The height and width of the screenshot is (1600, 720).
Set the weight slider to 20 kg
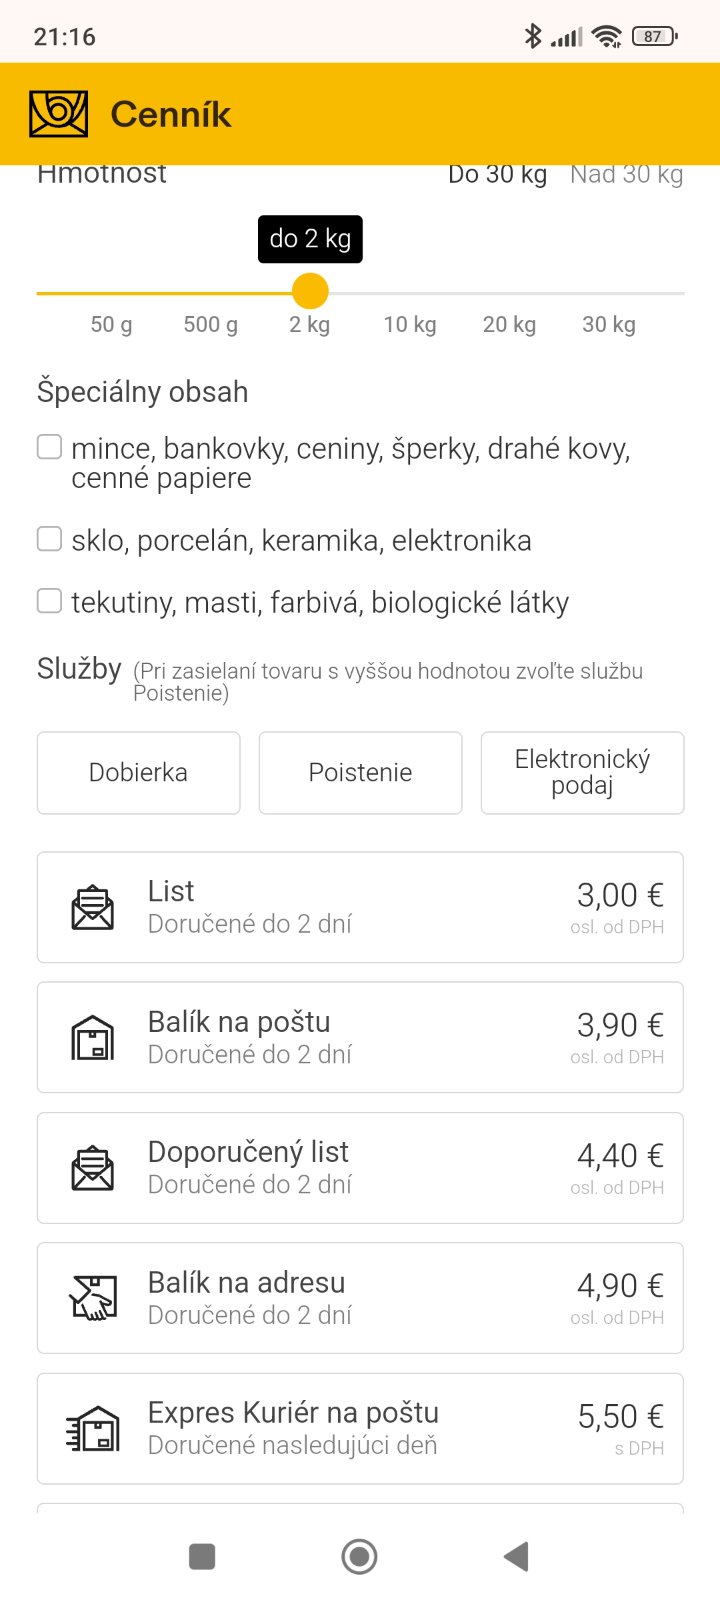[509, 294]
